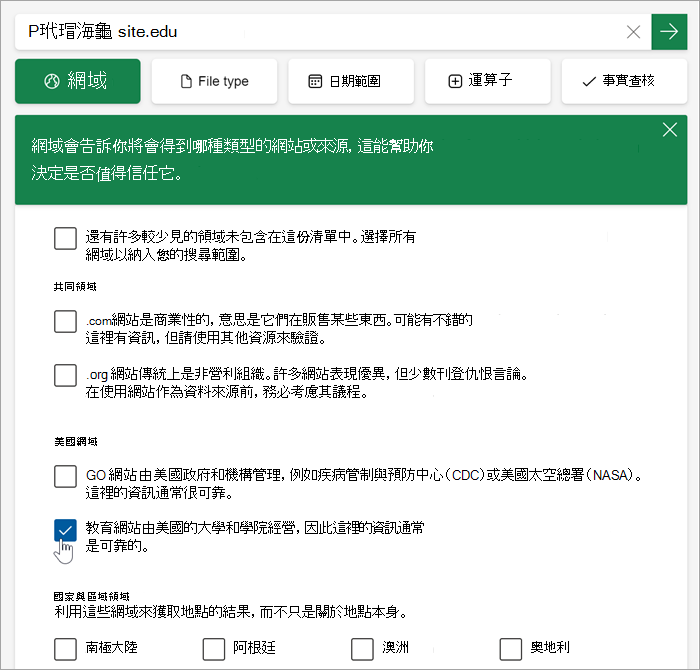Check the .com websites checkbox
Screen dimensions: 700x670
coord(65,321)
